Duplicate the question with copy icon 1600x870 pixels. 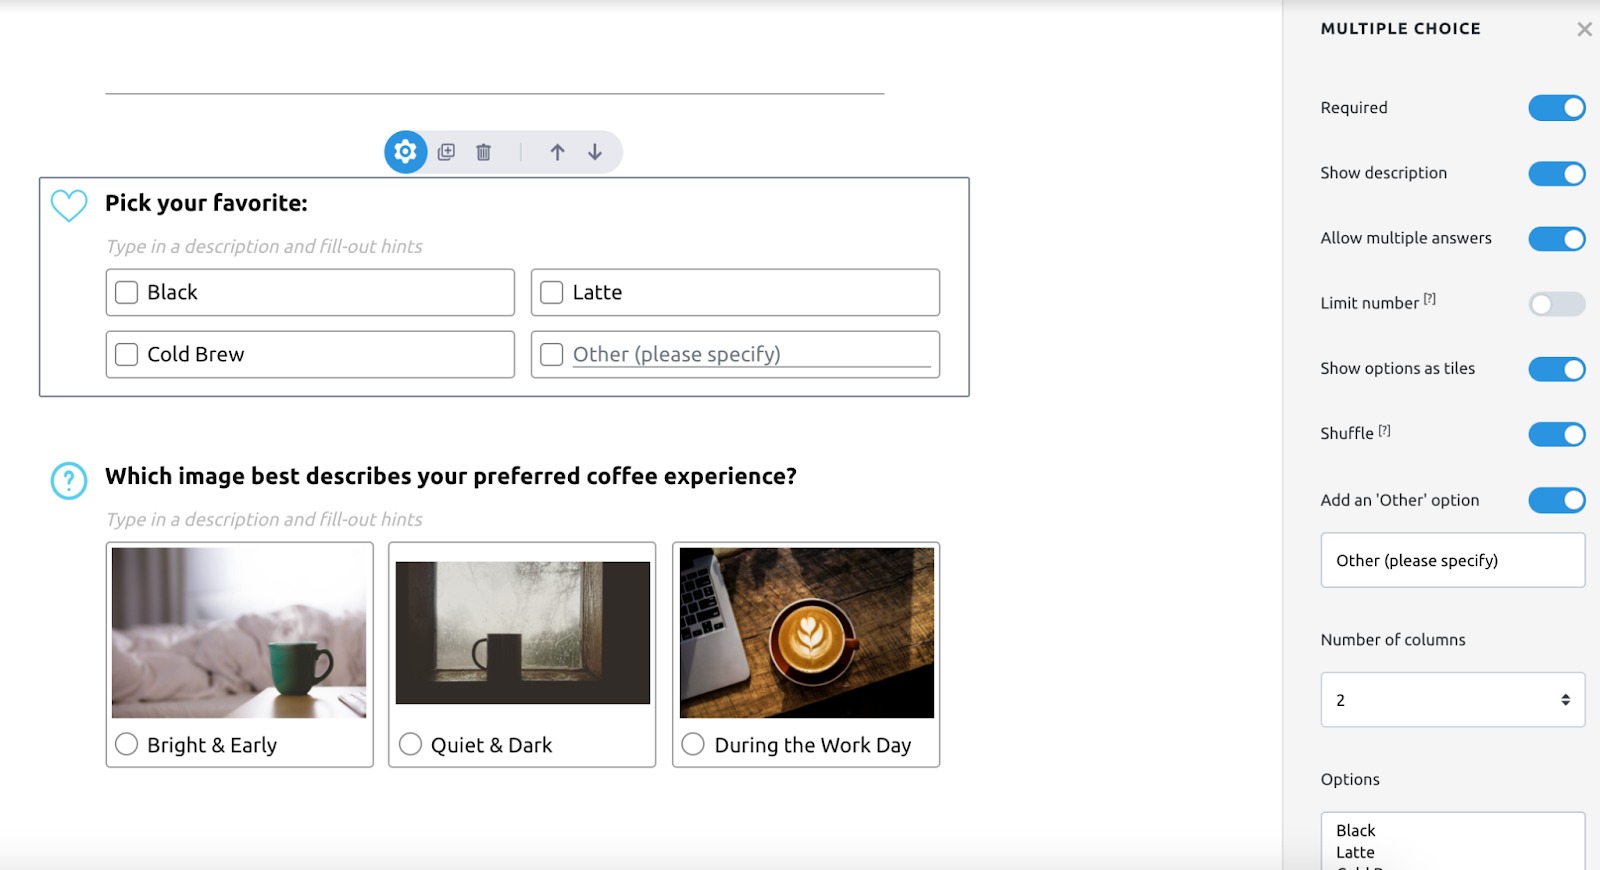click(x=446, y=152)
